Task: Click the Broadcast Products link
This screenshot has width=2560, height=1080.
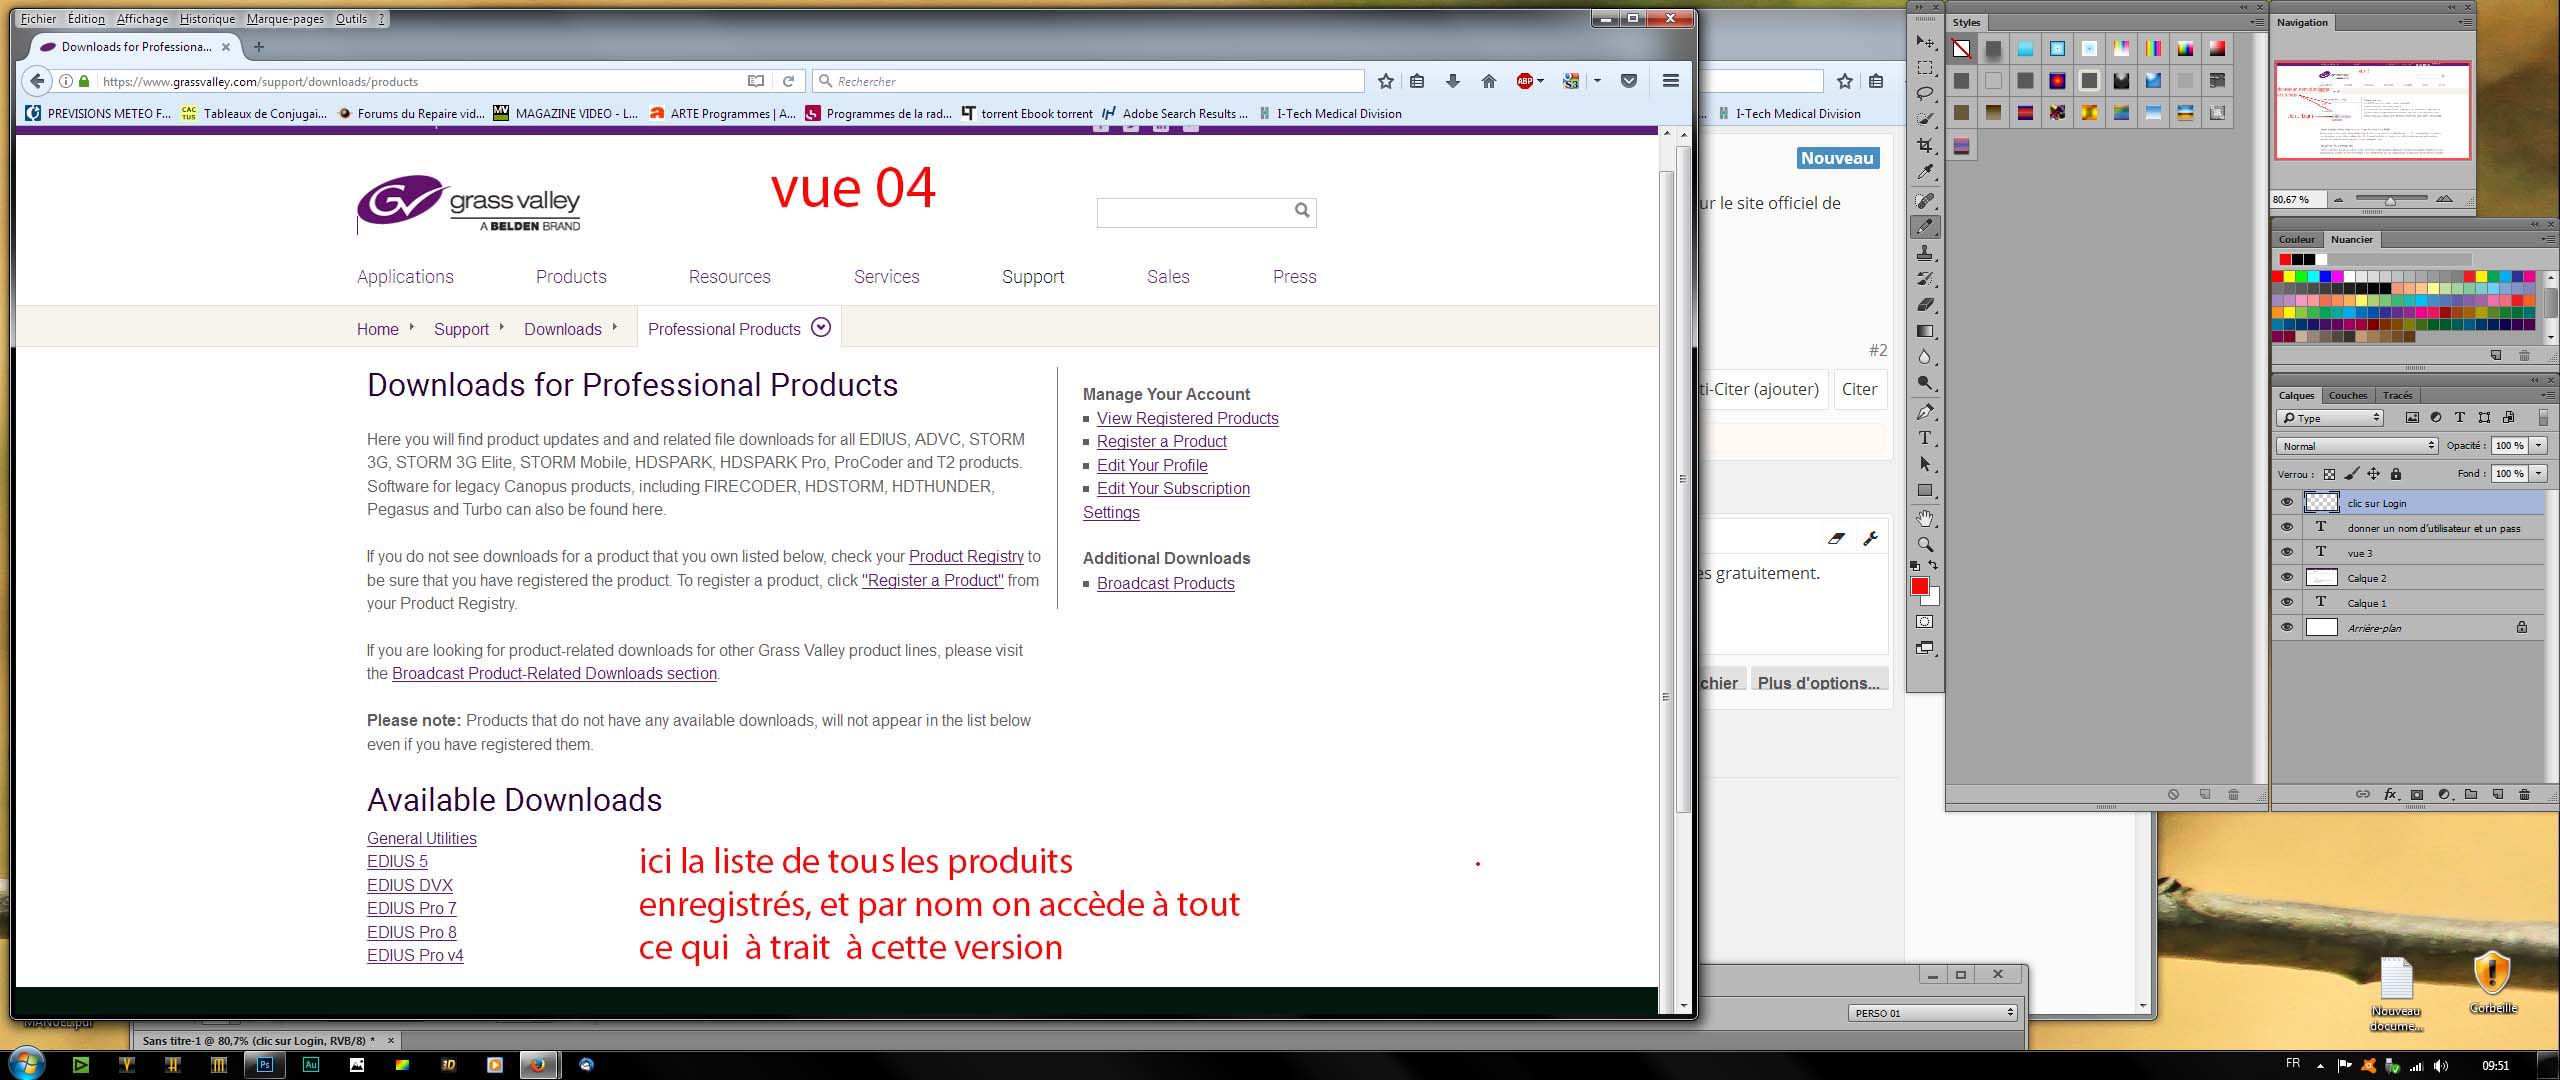Action: point(1165,583)
